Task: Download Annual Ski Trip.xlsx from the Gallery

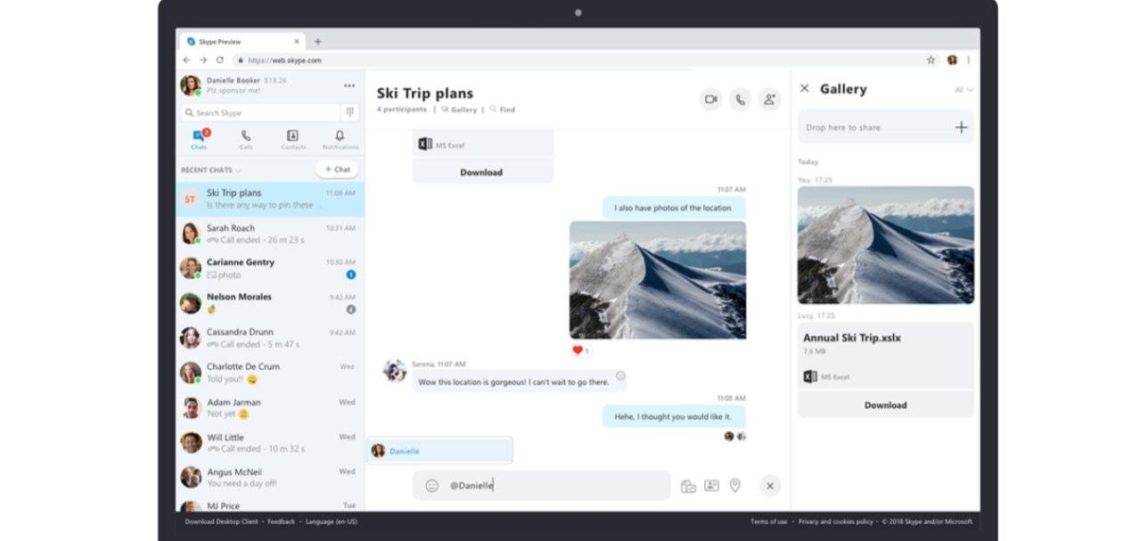Action: [x=885, y=405]
